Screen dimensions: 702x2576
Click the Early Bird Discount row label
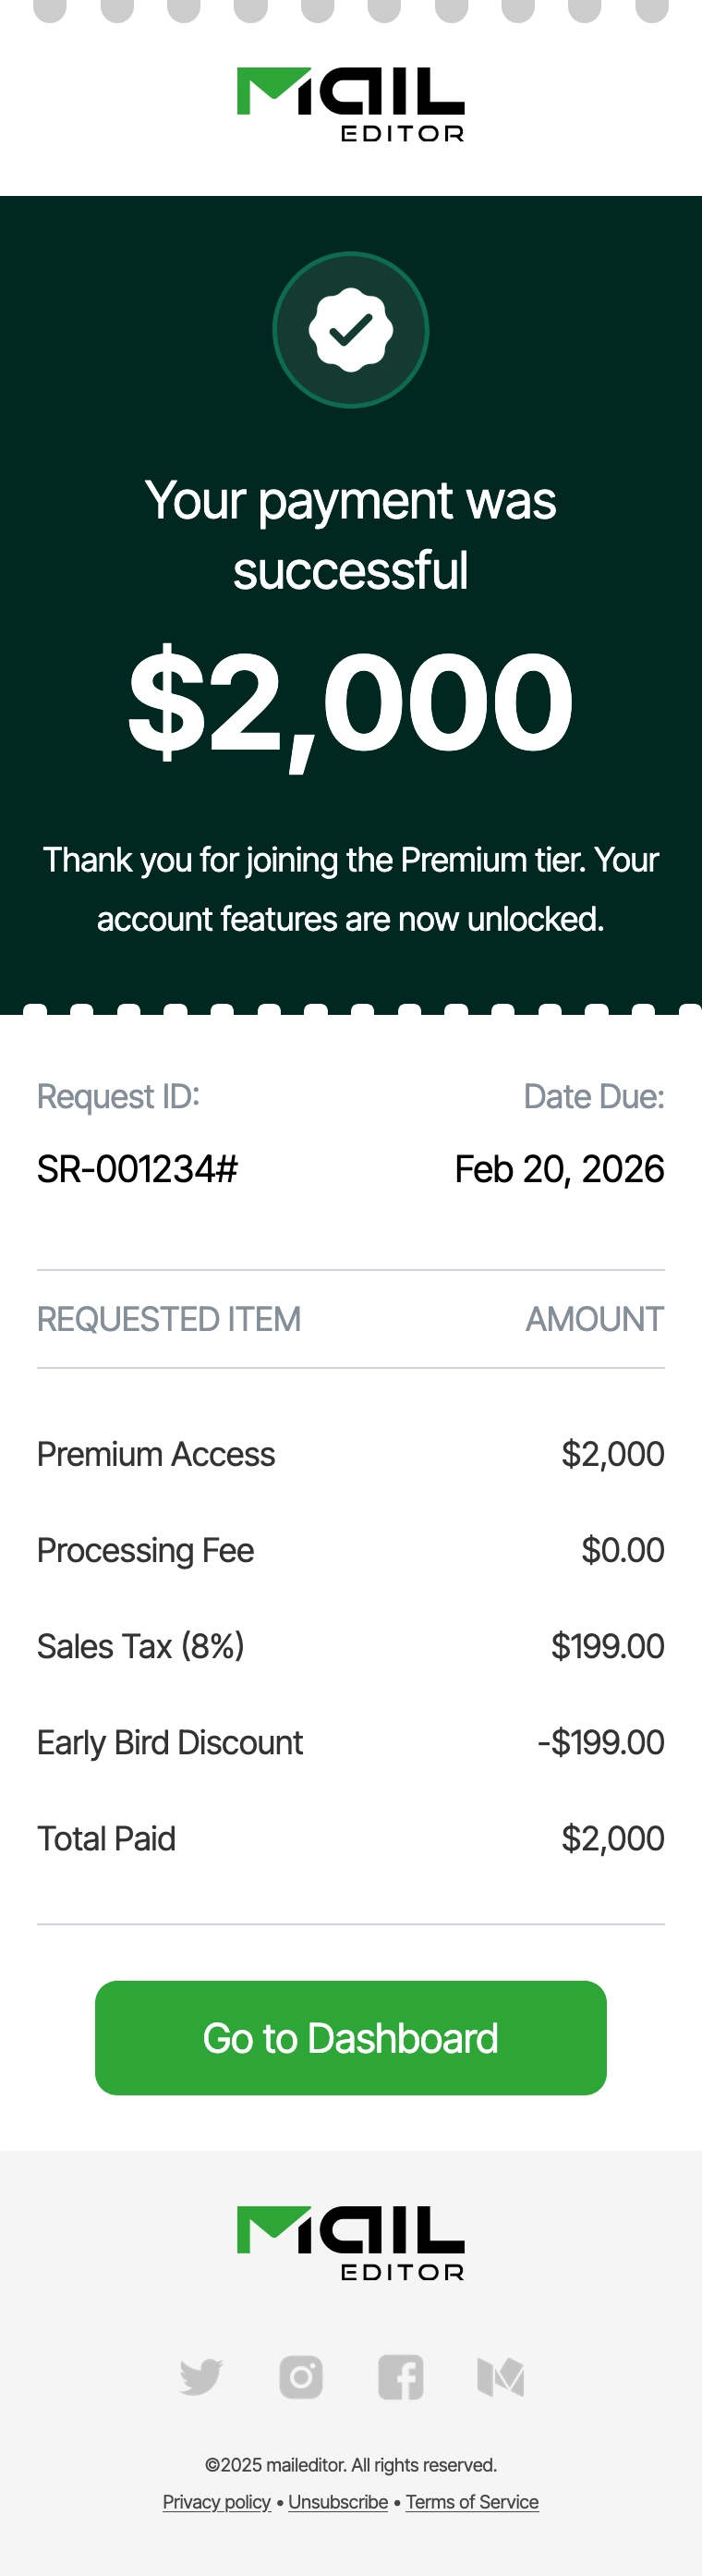(170, 1742)
